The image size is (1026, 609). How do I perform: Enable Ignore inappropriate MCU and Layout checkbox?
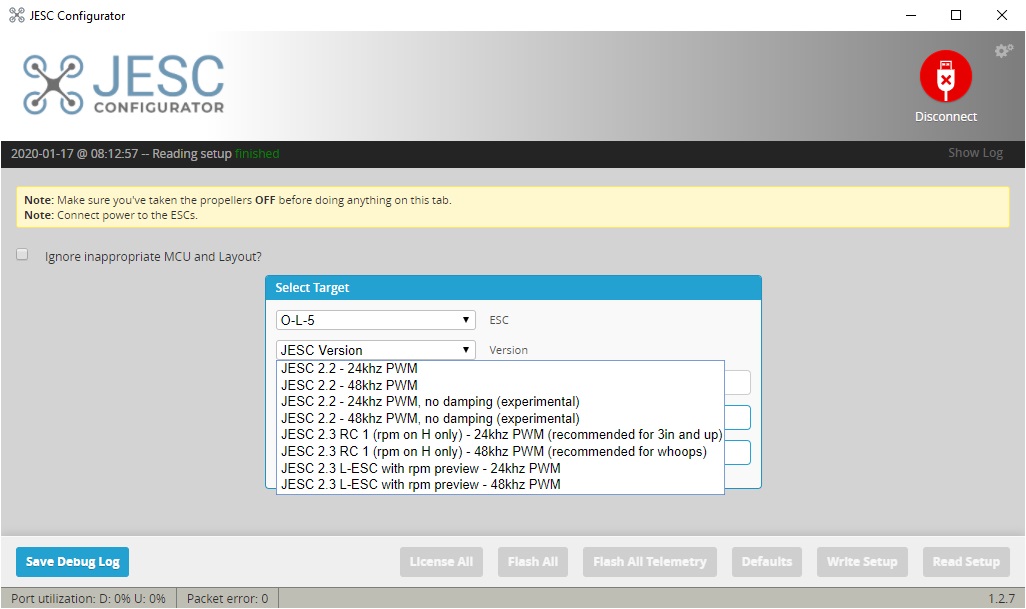click(x=22, y=254)
